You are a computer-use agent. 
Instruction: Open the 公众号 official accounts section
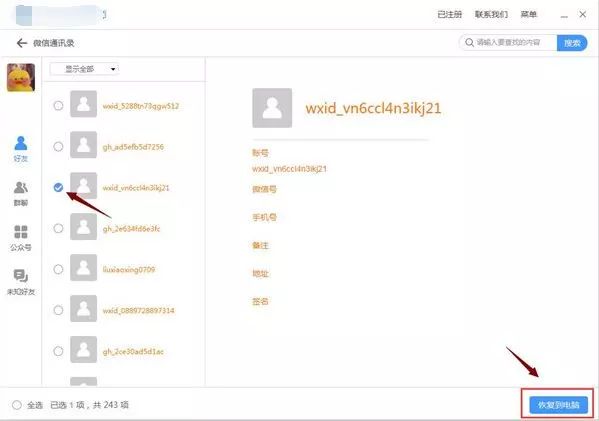(x=21, y=238)
